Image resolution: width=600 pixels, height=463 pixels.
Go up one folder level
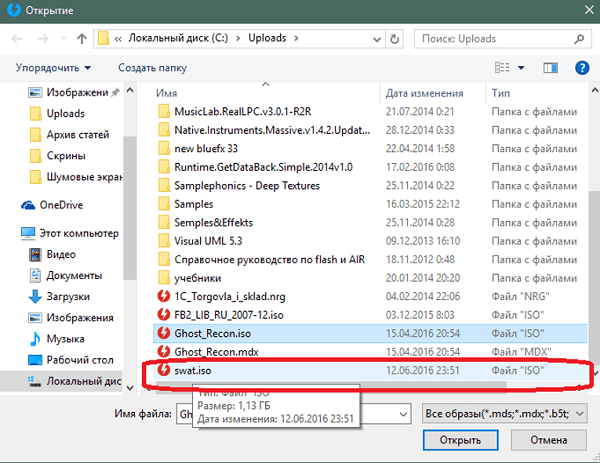82,39
